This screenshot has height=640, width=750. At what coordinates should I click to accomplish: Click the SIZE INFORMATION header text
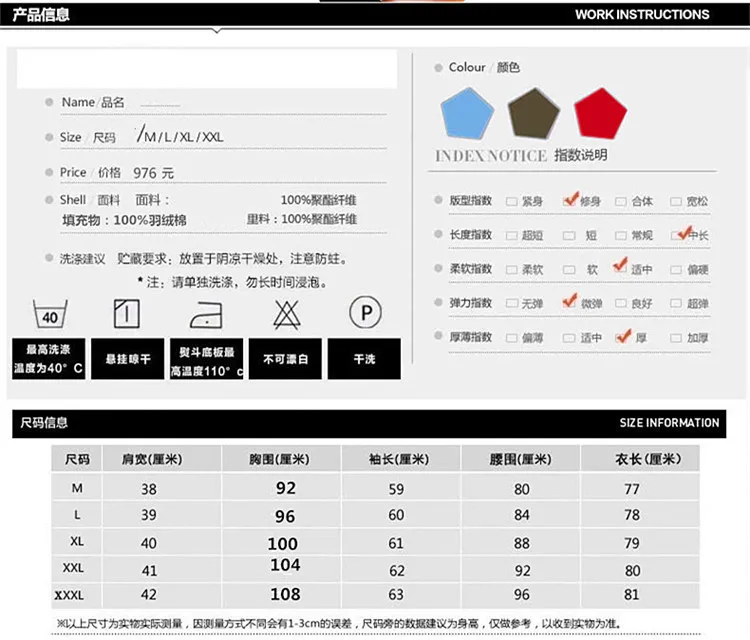[x=669, y=423]
